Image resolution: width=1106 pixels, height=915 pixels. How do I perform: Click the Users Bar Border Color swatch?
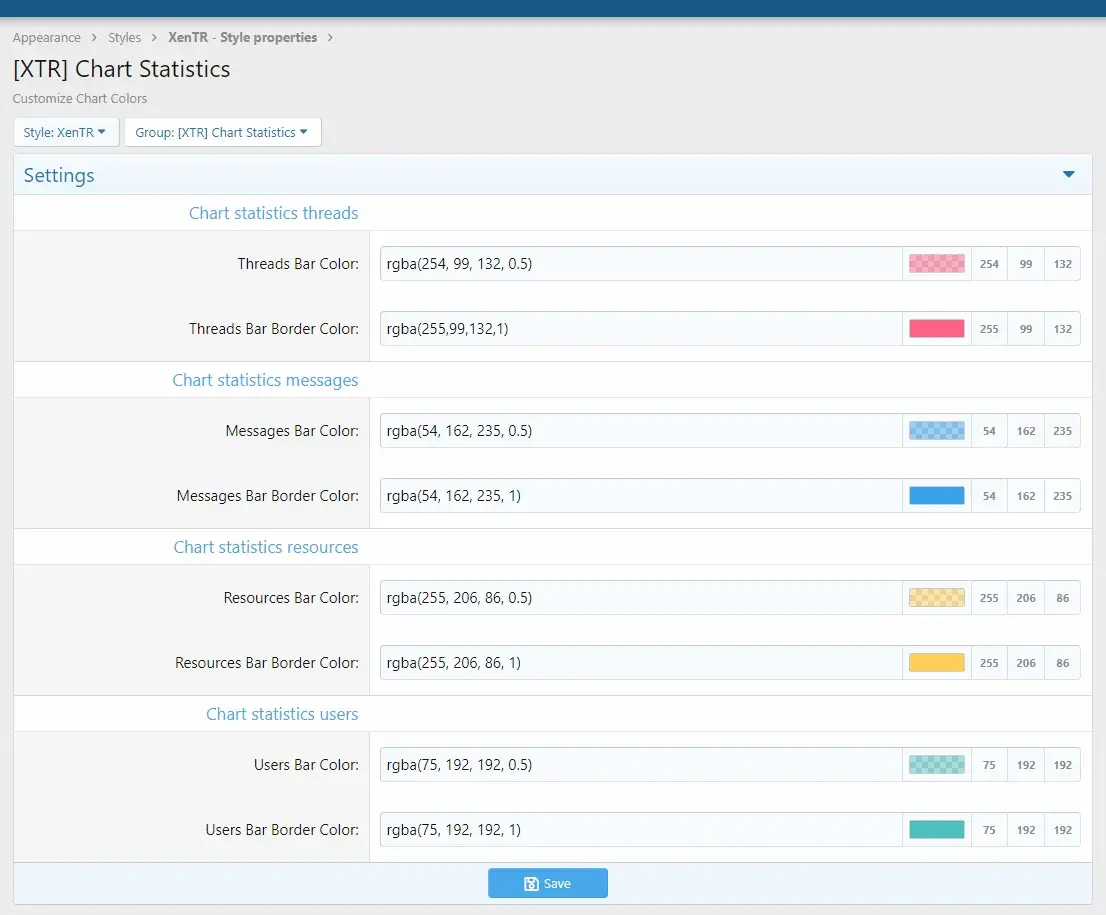936,830
